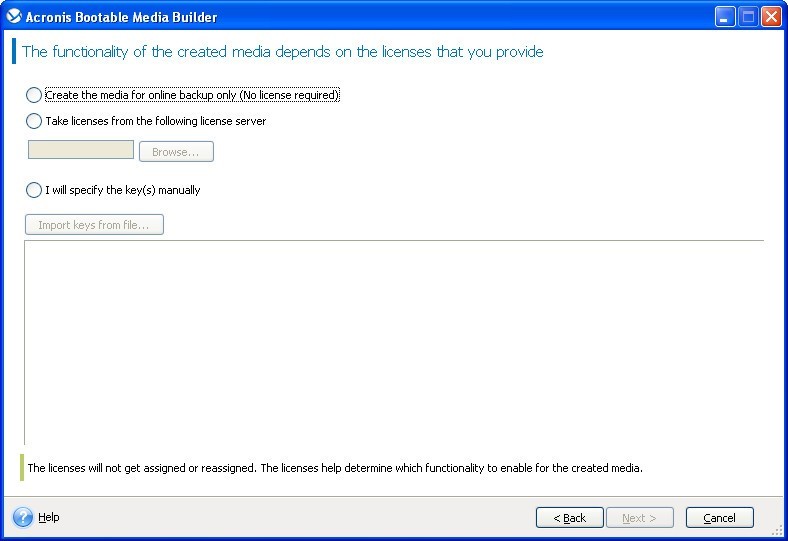Open Help via the question mark icon
This screenshot has width=788, height=541.
23,517
